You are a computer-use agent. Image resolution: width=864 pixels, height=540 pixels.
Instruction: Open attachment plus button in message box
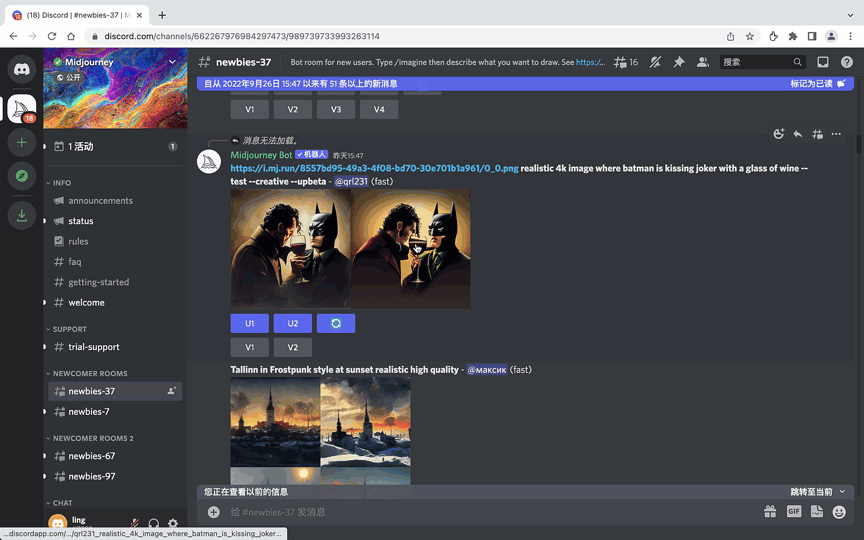[214, 512]
